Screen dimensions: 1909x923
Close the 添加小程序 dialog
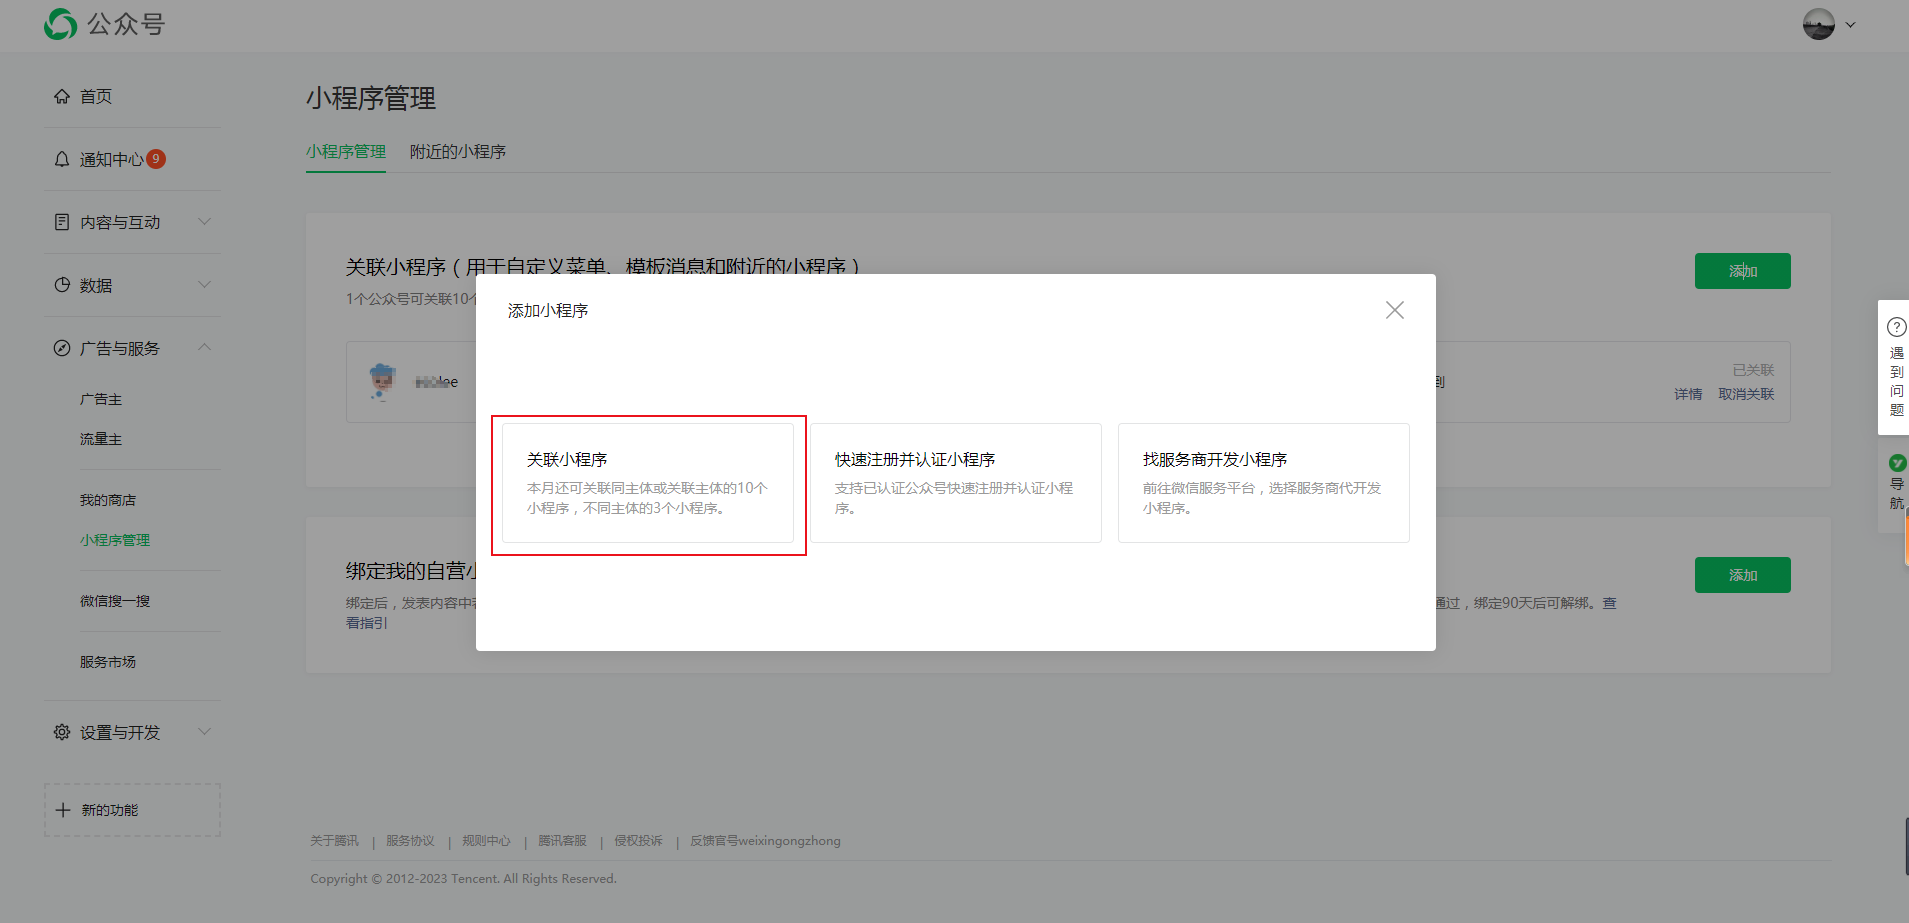click(x=1394, y=310)
